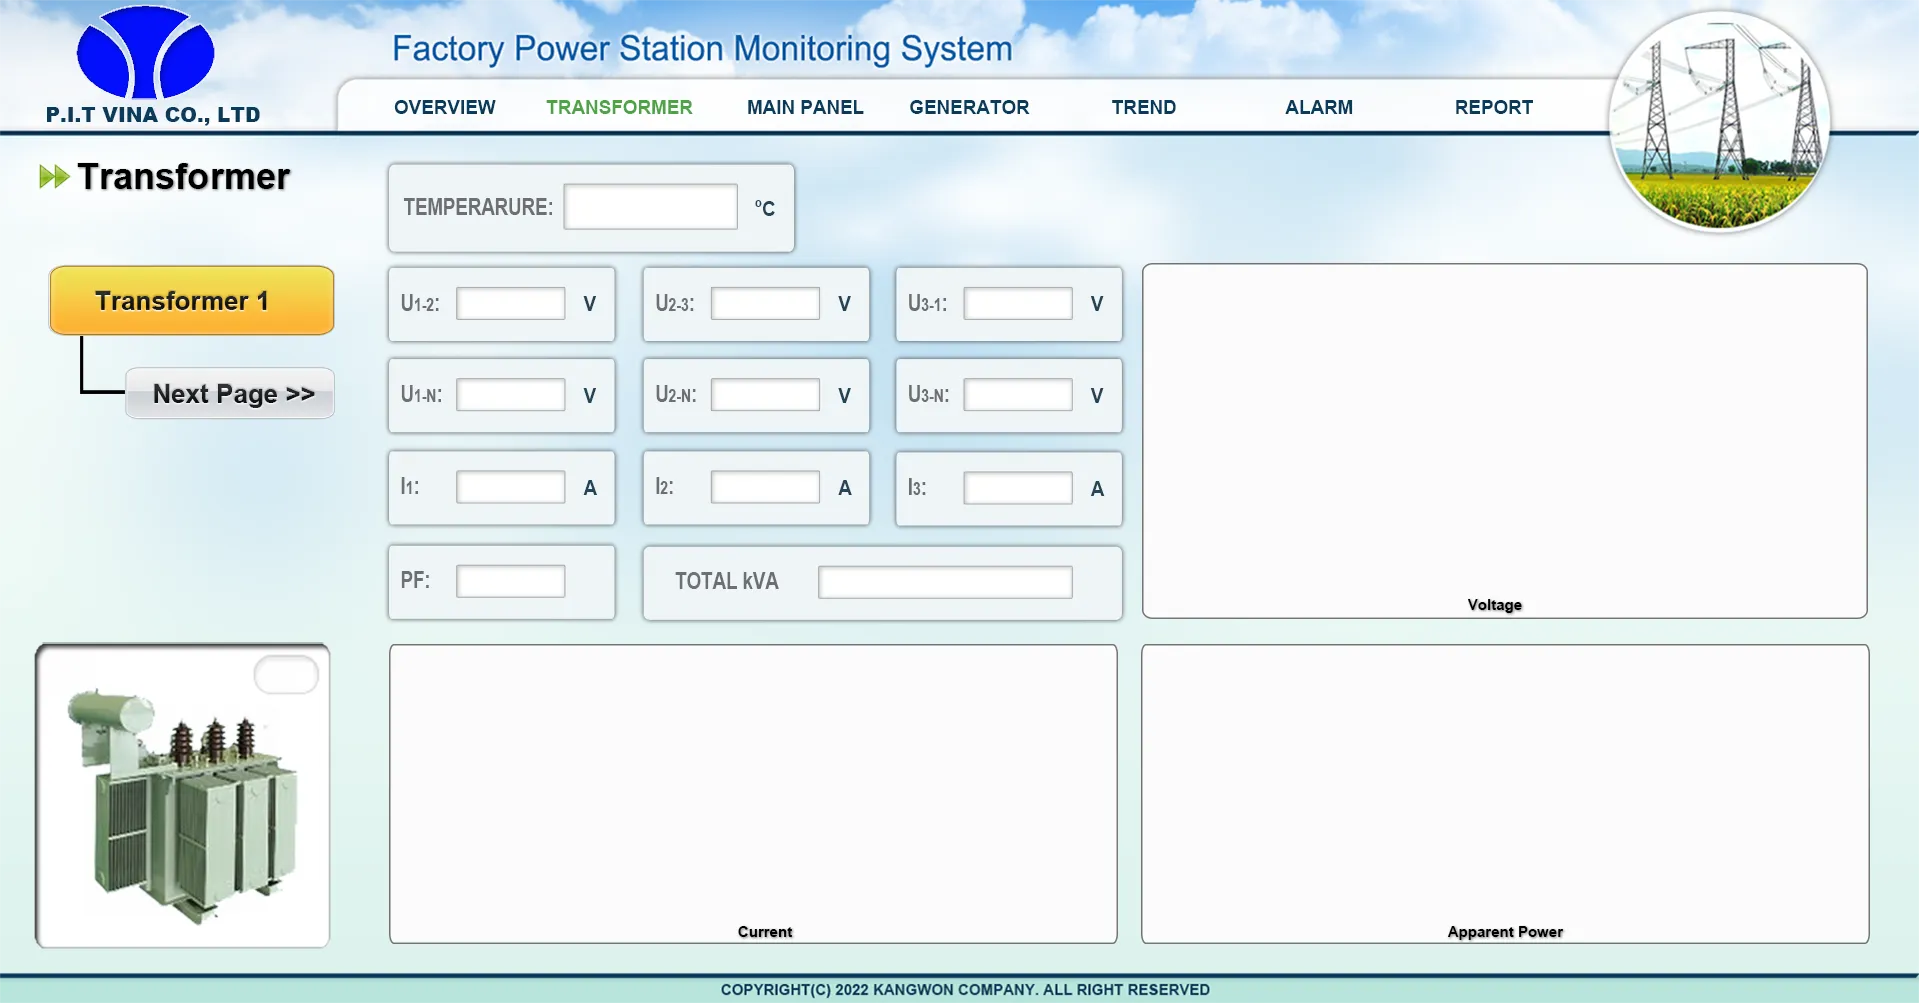This screenshot has height=1003, width=1920.
Task: Click the U2-N: label
Action: pyautogui.click(x=676, y=394)
